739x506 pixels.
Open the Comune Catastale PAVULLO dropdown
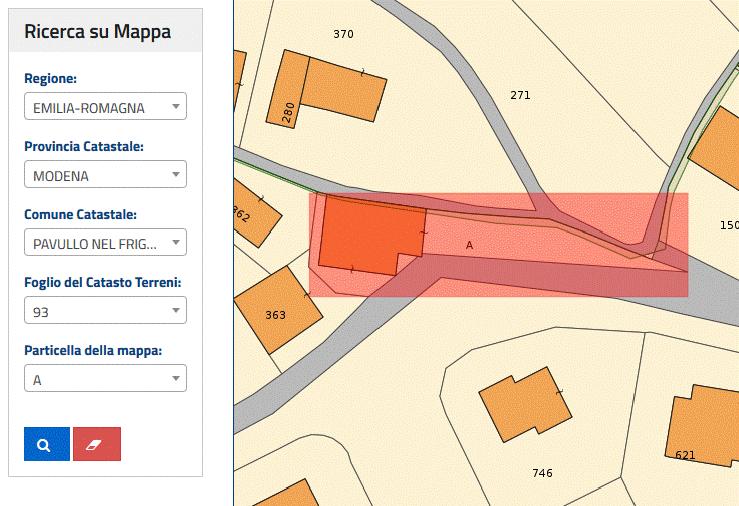105,243
